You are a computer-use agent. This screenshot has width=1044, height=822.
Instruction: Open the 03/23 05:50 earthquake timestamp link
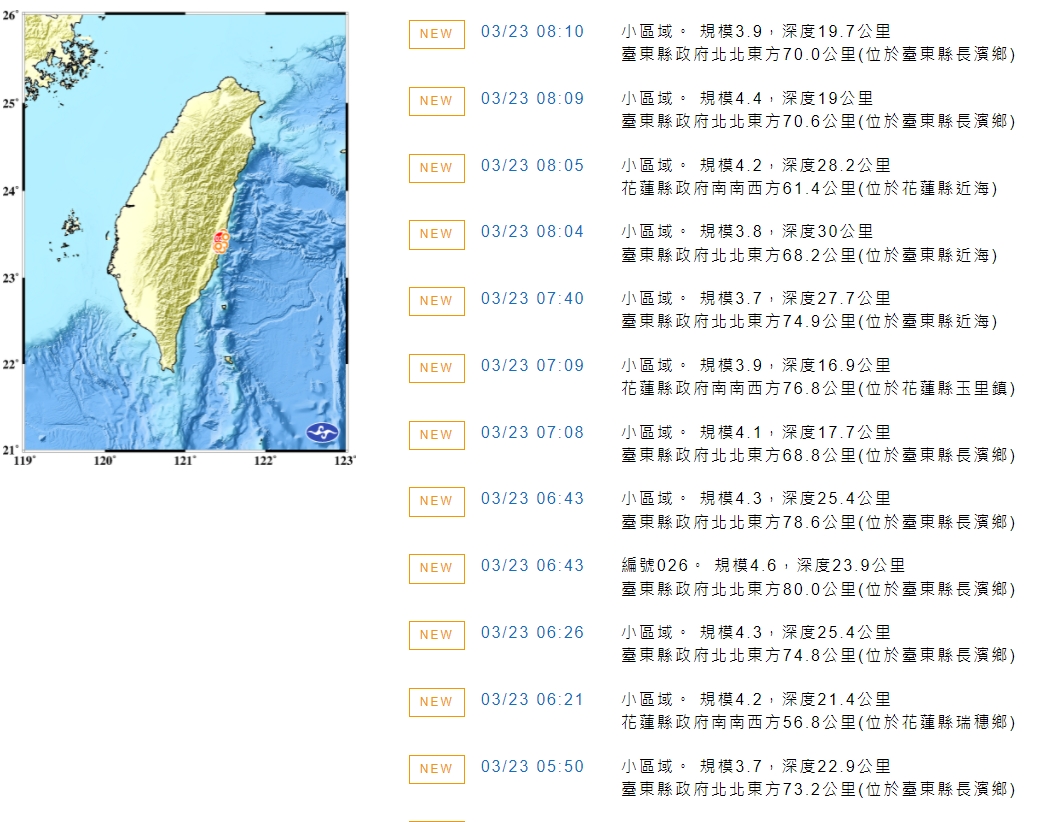(x=532, y=766)
